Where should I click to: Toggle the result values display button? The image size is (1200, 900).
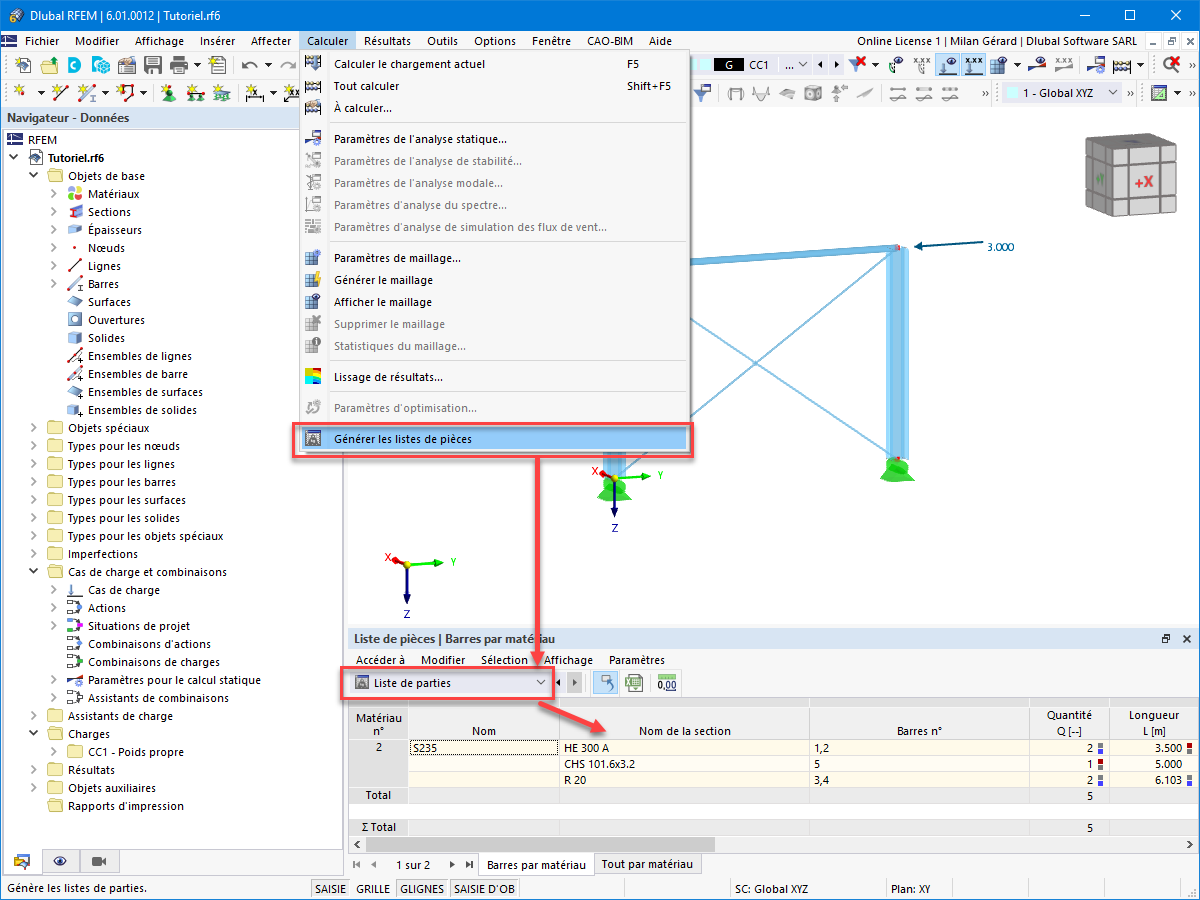[x=1064, y=65]
